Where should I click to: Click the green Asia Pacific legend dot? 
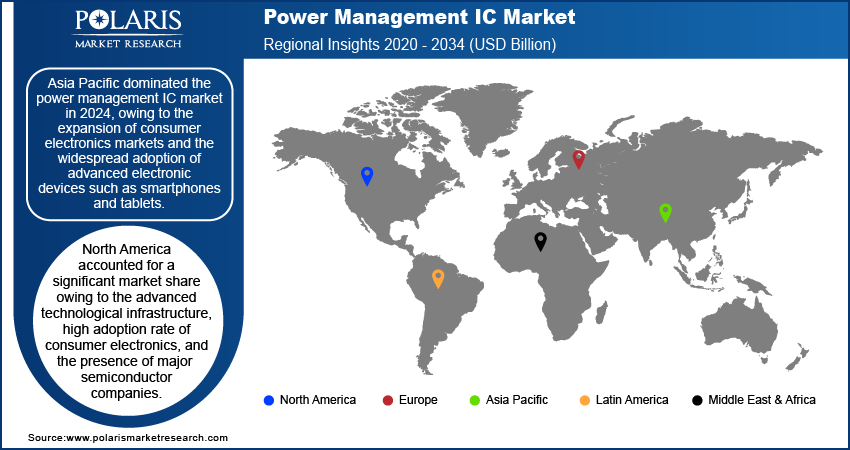click(x=474, y=401)
